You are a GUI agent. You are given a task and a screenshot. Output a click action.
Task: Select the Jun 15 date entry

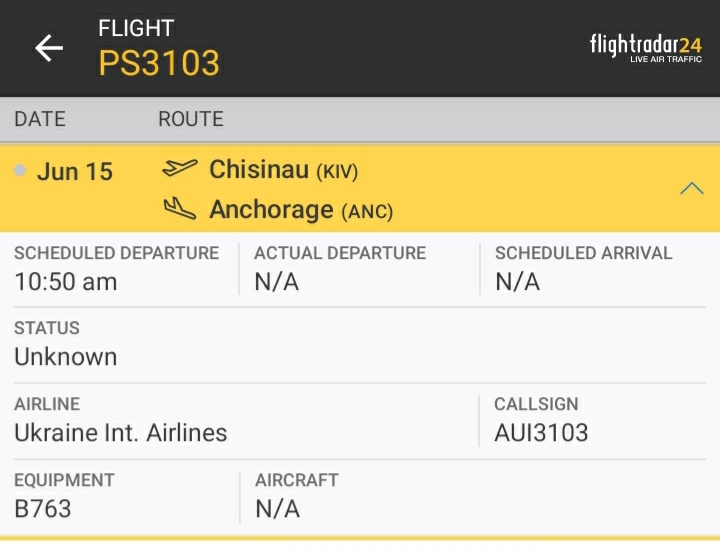pos(75,171)
